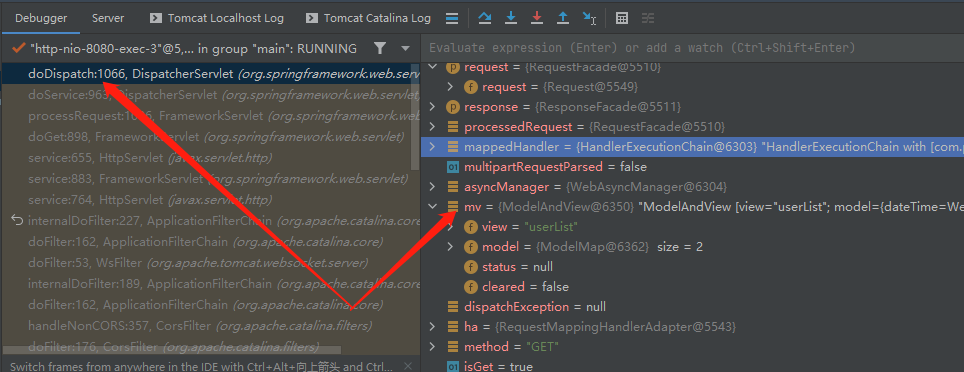Click the isGet primitive icon
The image size is (964, 372).
click(453, 366)
